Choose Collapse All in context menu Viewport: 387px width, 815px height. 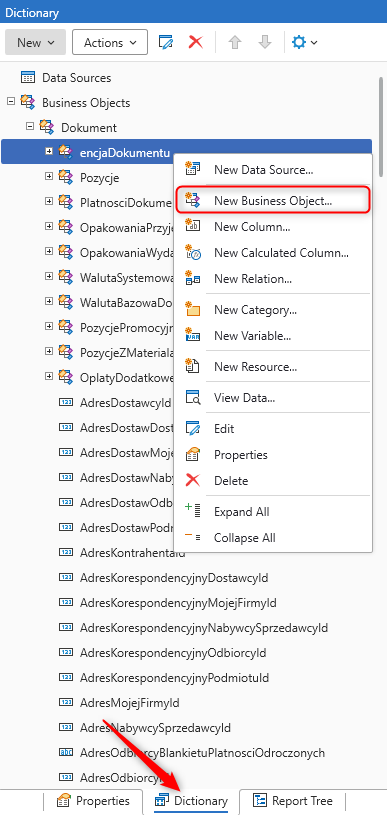[x=273, y=538]
